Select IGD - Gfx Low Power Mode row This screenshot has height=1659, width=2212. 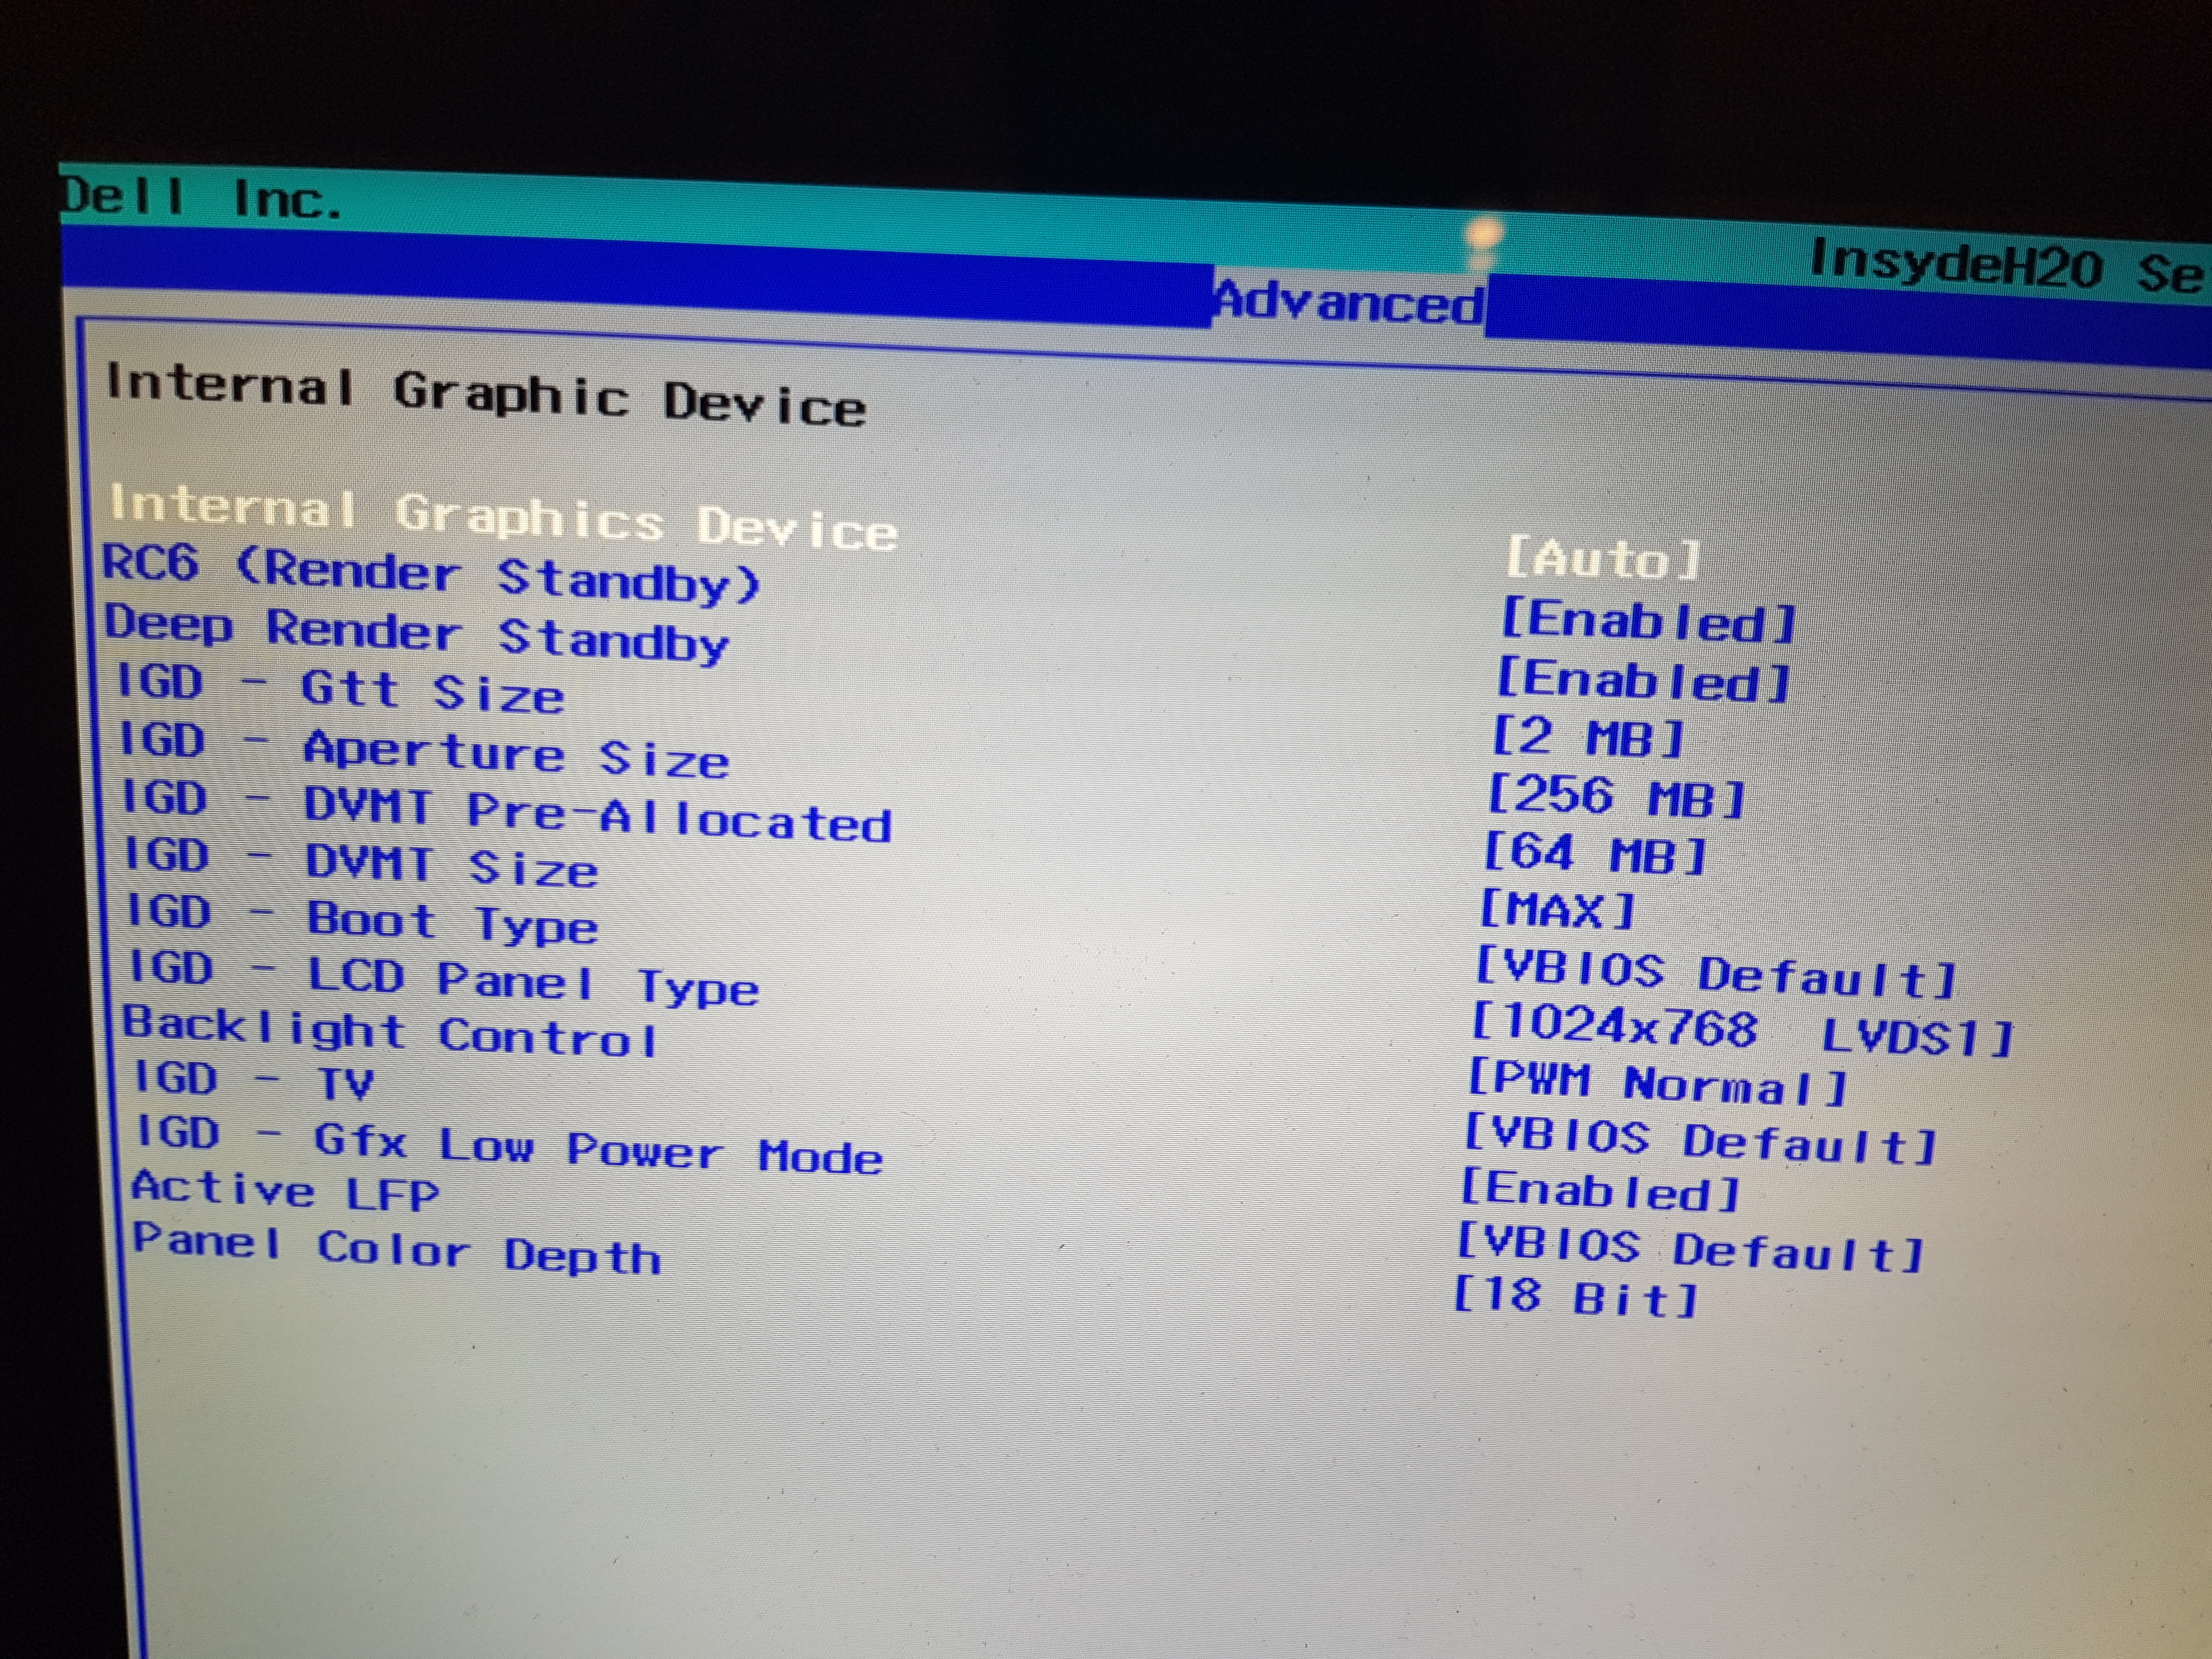(x=510, y=1146)
